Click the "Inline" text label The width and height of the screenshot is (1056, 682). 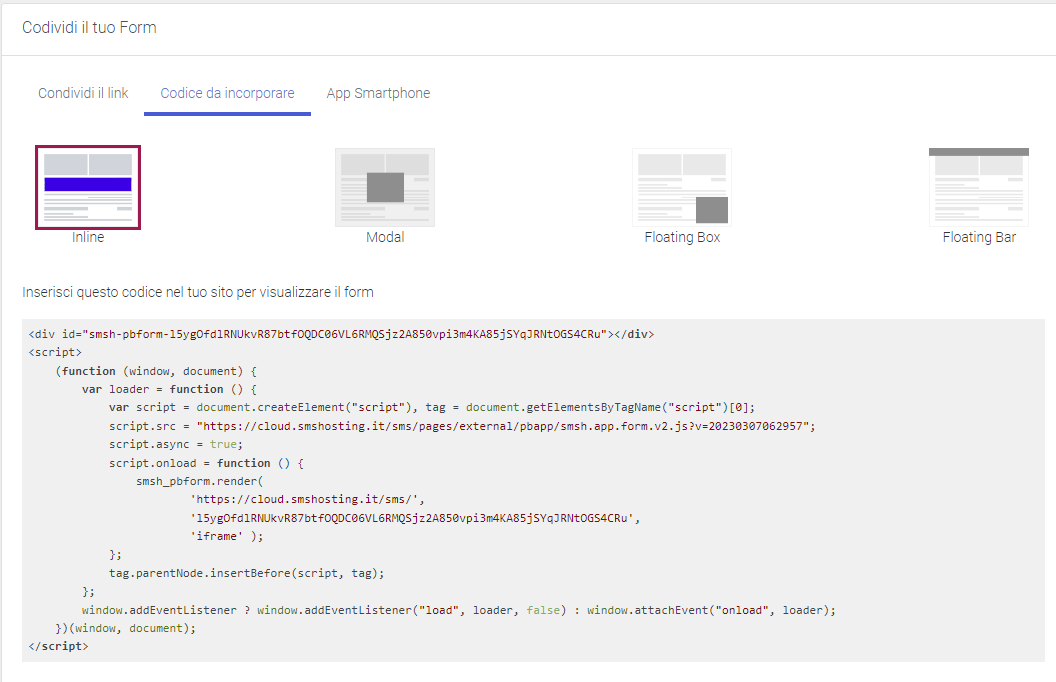[x=88, y=237]
